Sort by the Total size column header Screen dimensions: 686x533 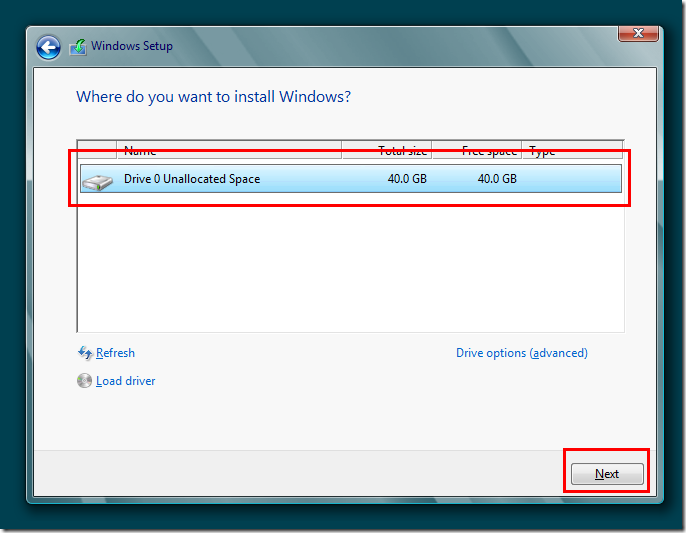[387, 150]
